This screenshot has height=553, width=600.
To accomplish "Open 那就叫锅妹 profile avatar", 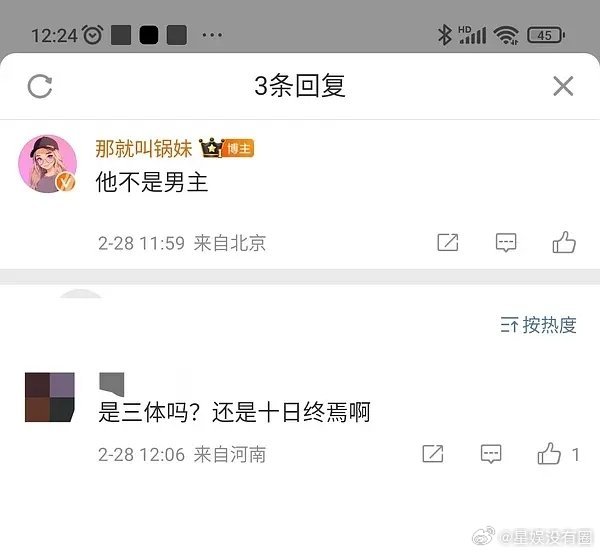I will (47, 164).
